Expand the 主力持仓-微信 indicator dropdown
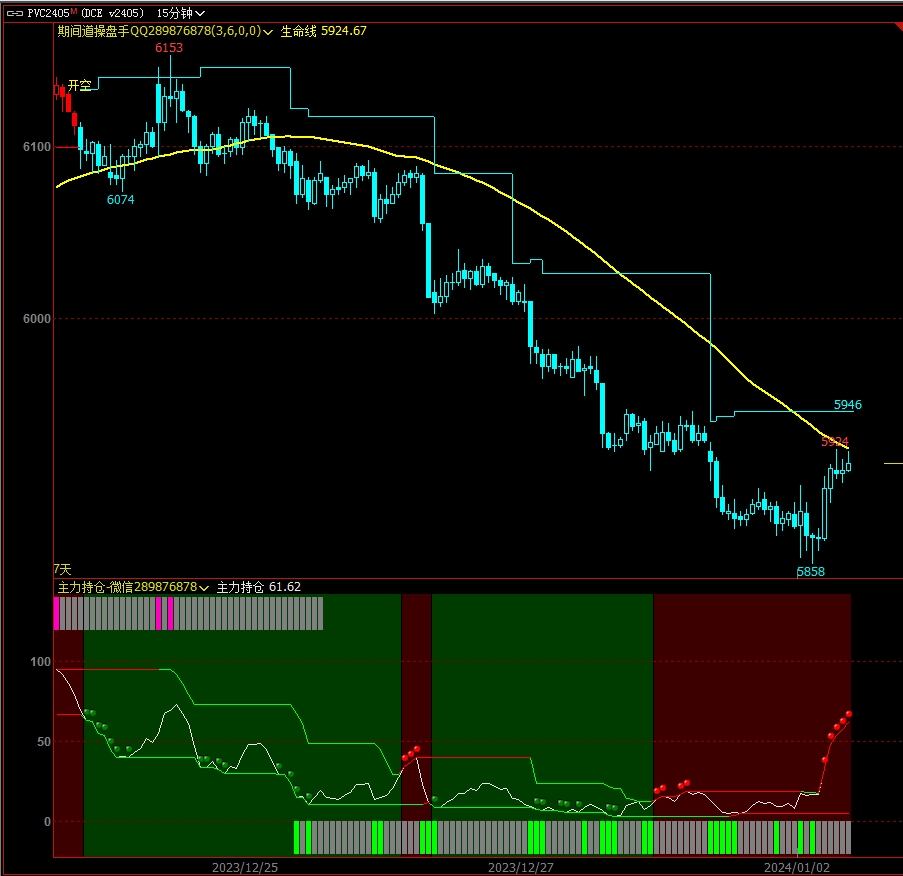The image size is (903, 876). [204, 588]
